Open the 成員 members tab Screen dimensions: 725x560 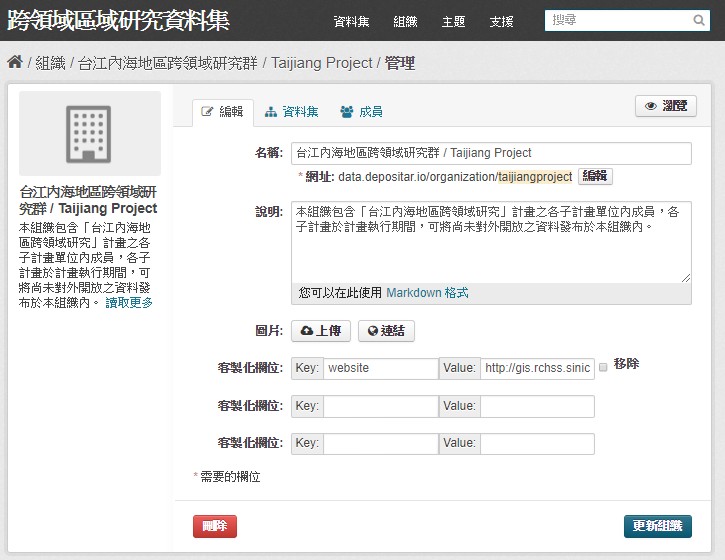(361, 112)
